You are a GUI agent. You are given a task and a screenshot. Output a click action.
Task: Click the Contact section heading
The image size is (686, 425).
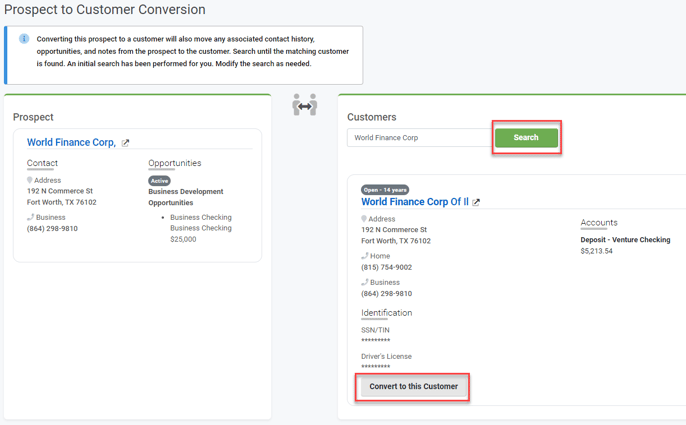click(x=42, y=163)
